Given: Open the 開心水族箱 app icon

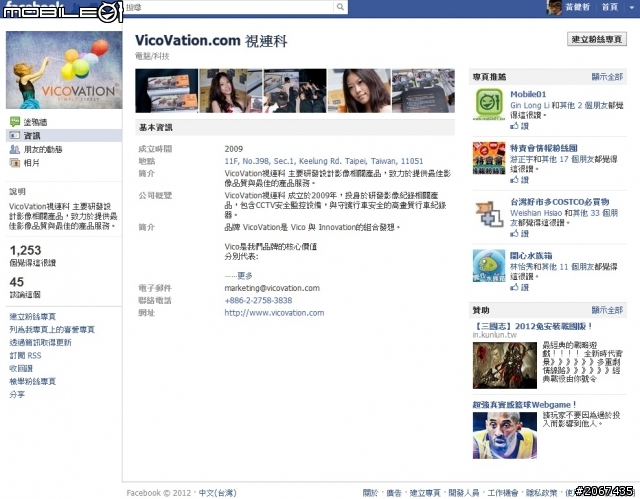Looking at the screenshot, I should click(x=489, y=266).
